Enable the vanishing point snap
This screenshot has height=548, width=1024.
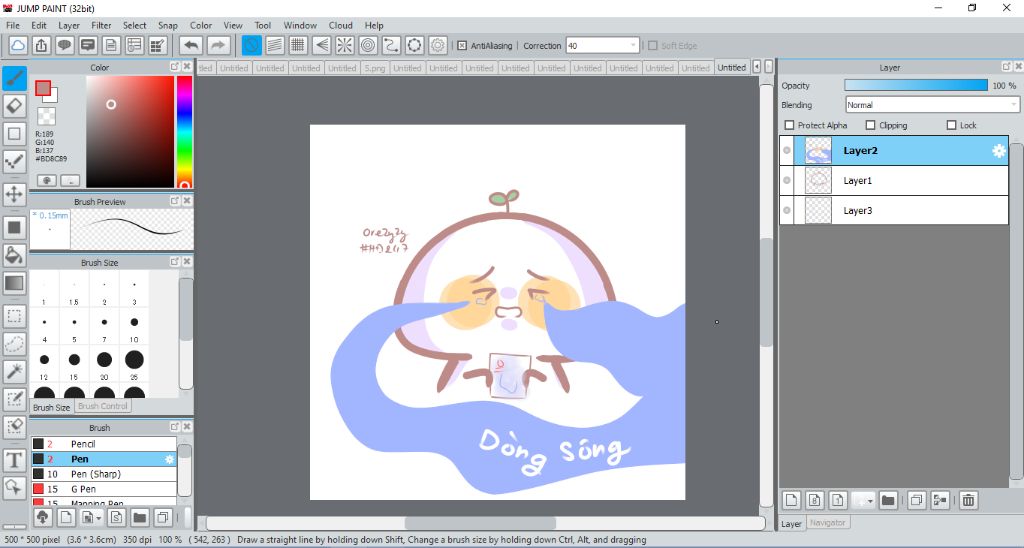pos(321,45)
